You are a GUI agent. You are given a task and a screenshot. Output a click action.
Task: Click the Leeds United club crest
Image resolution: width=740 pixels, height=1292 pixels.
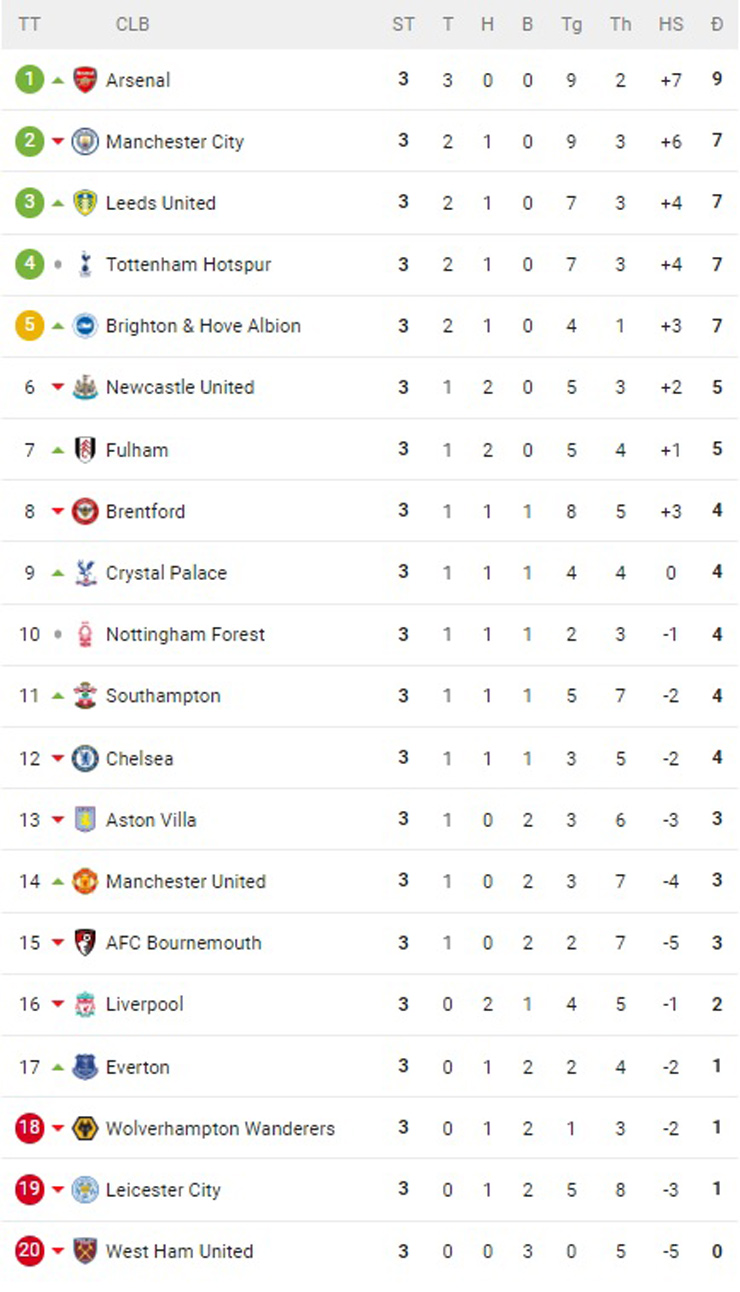pyautogui.click(x=85, y=203)
